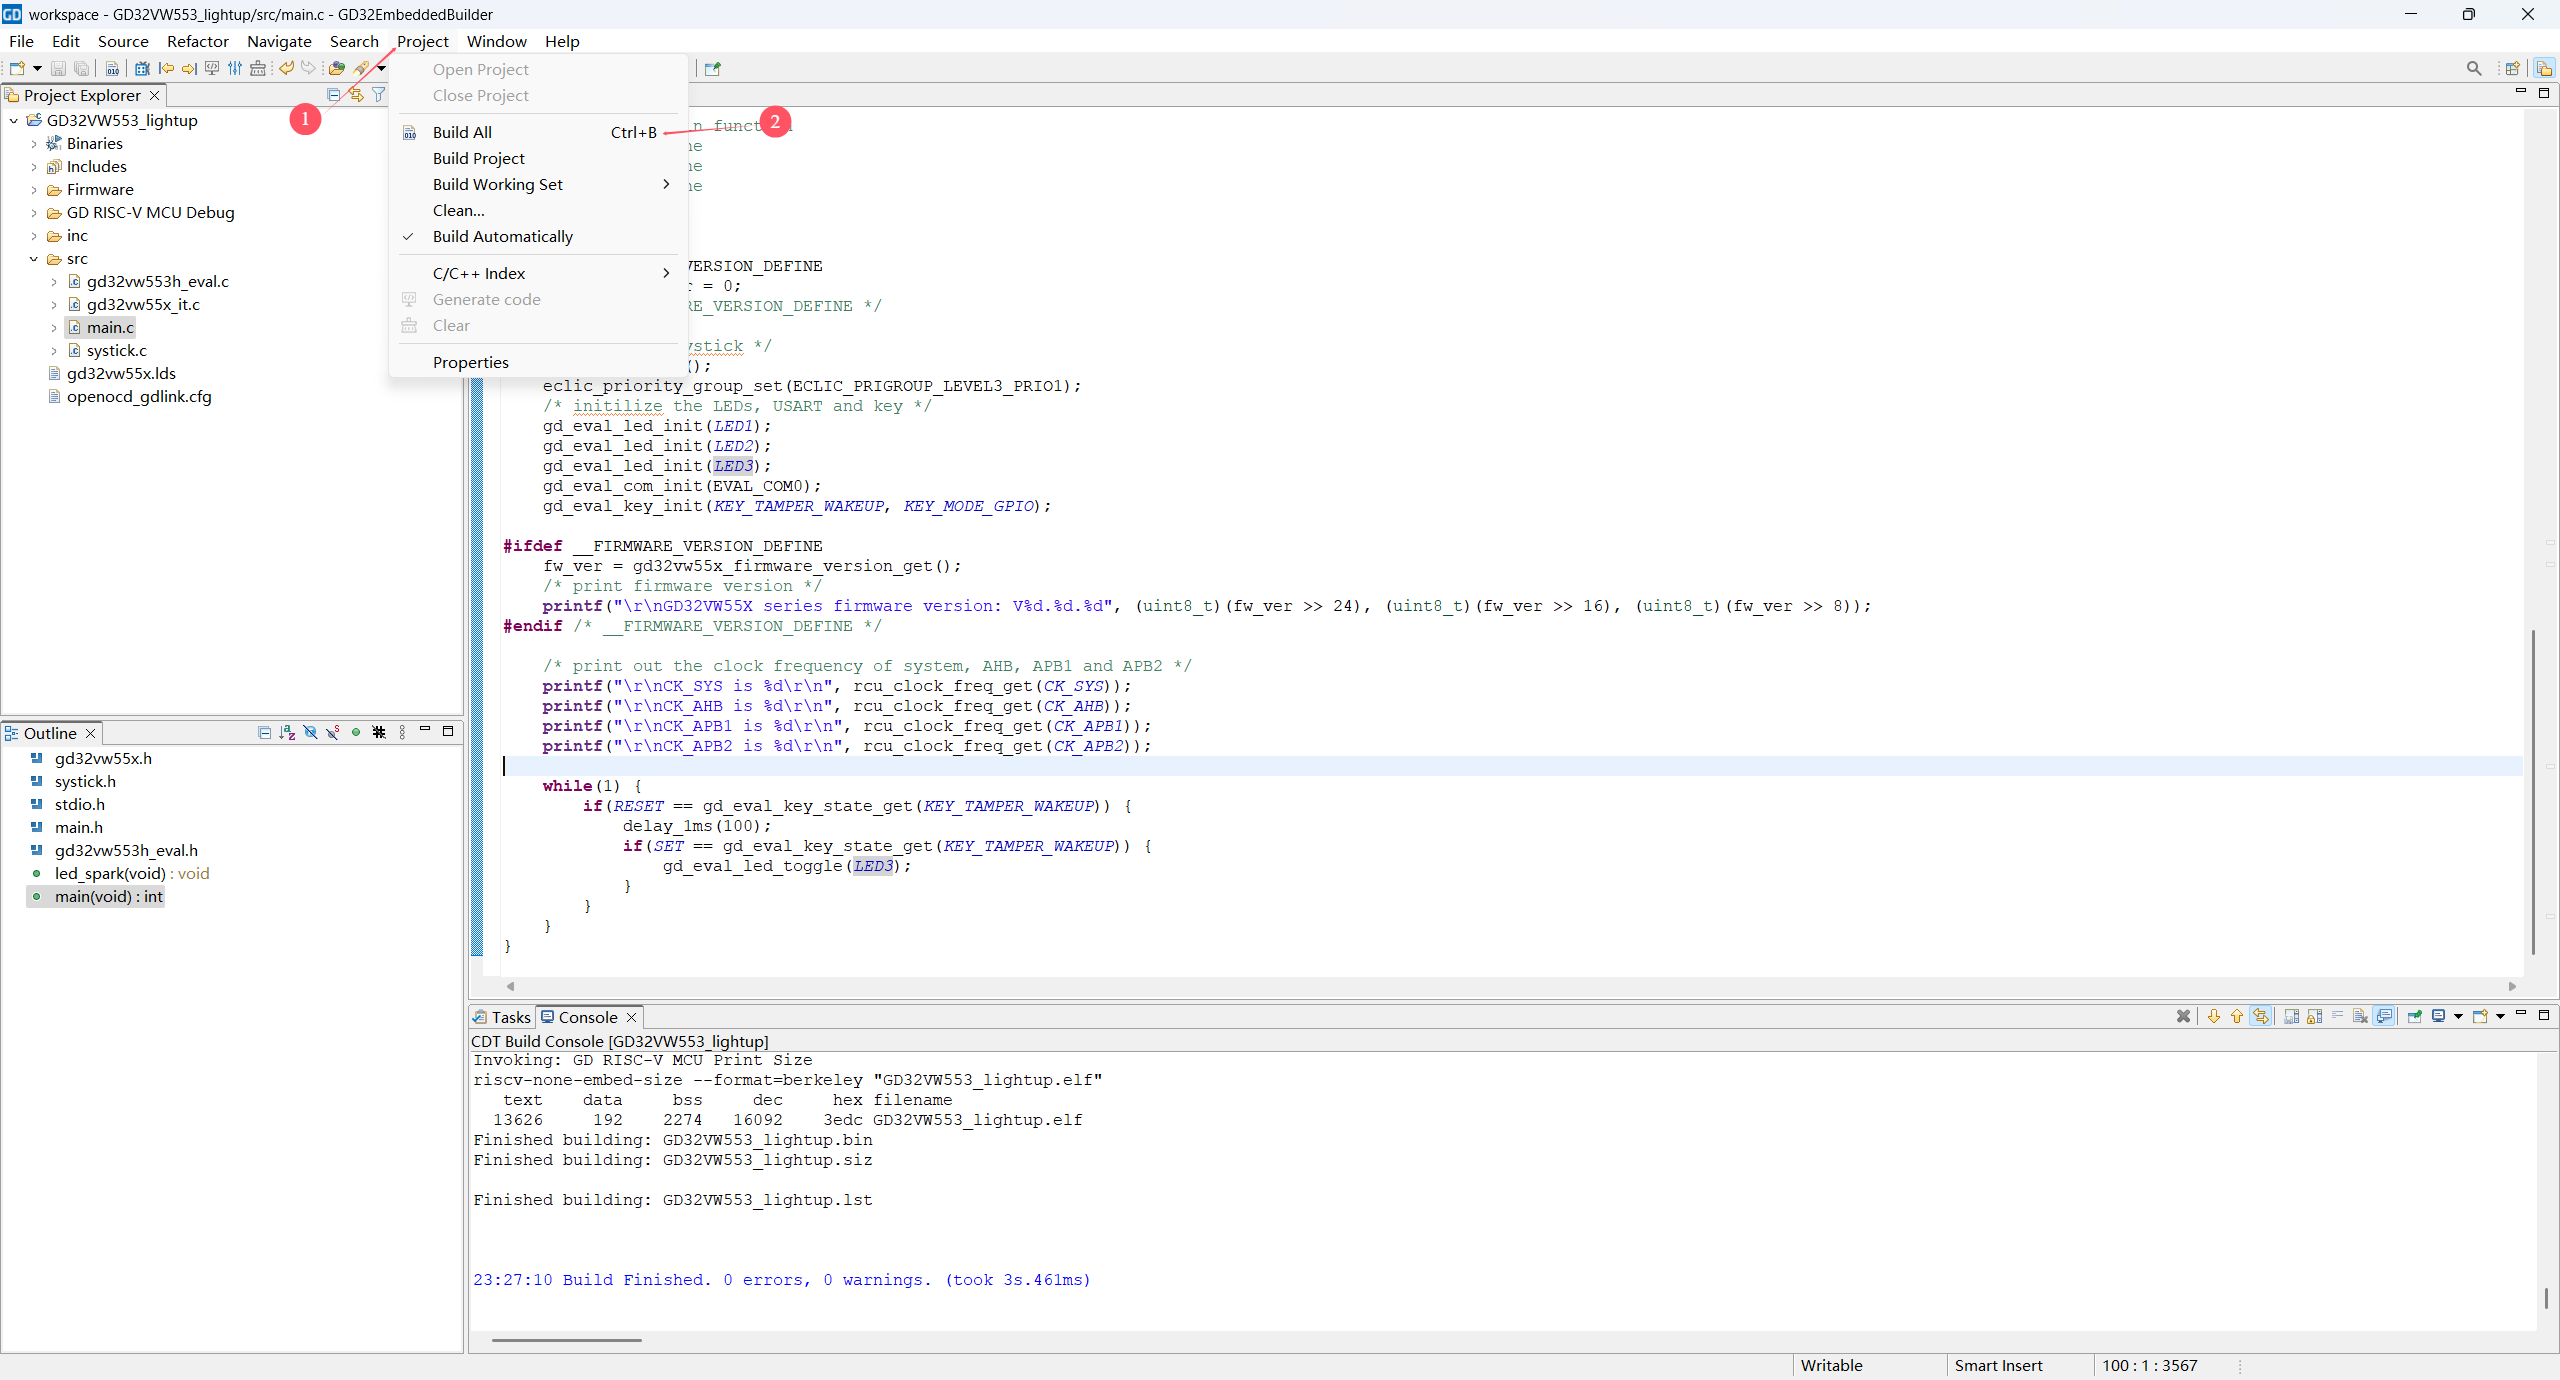The image size is (2560, 1380).
Task: Click the magnifier search icon at top right
Action: [x=2473, y=69]
